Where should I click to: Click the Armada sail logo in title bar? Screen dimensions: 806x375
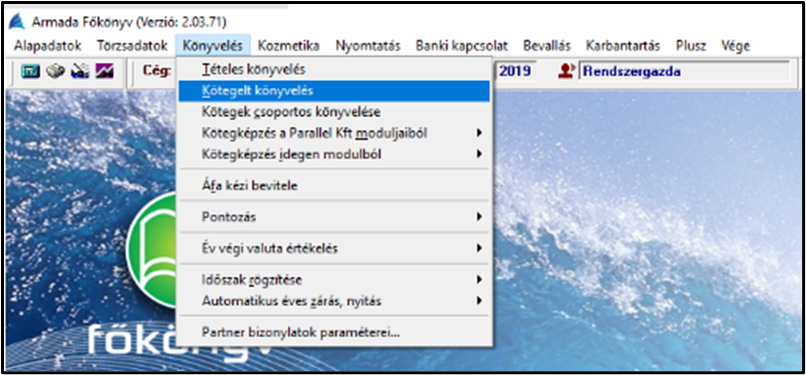pos(17,23)
